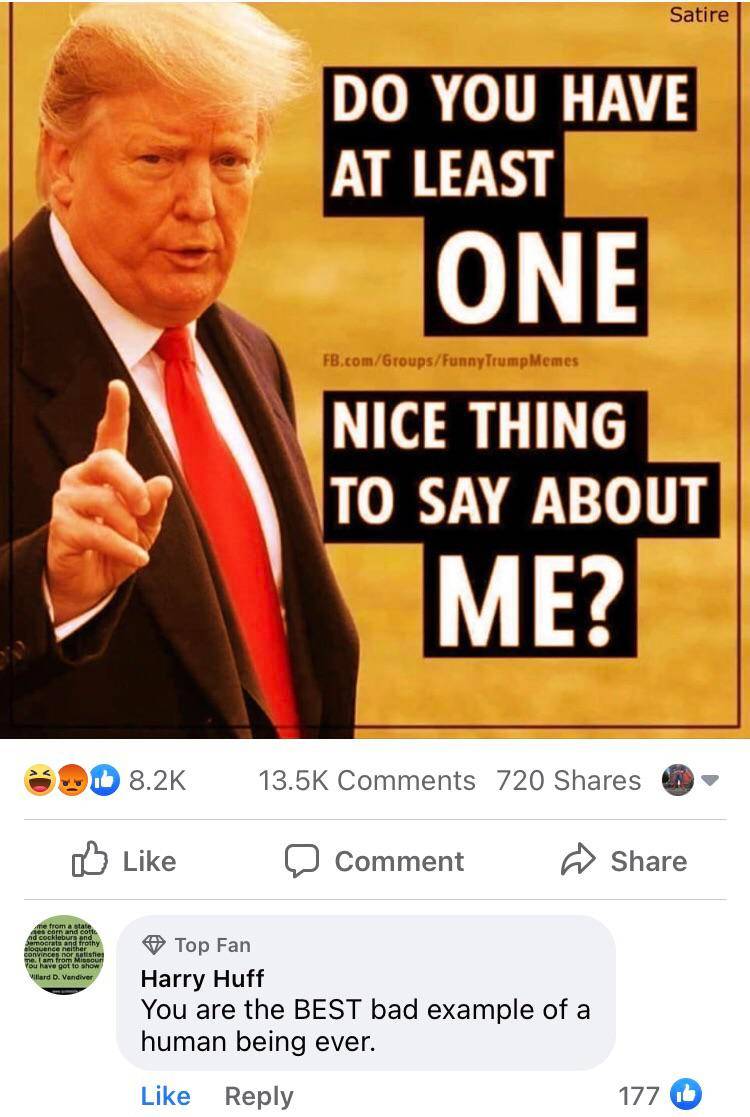750x1117 pixels.
Task: Show the 8.2K reactions count
Action: pos(157,781)
